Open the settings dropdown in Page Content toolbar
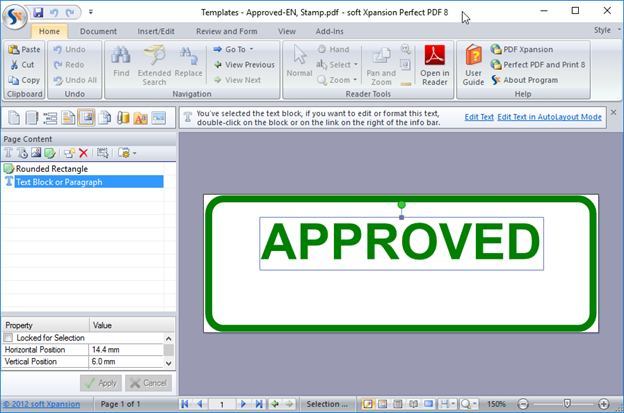This screenshot has height=413, width=624. (126, 153)
